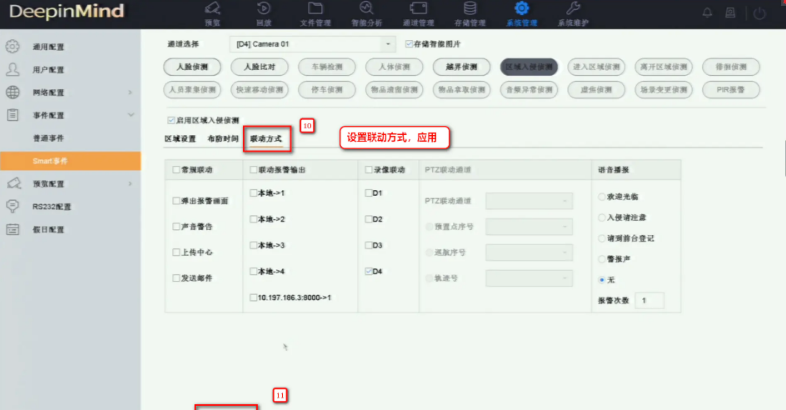Click the power icon at top right
Viewport: 786px width, 410px height.
click(x=760, y=13)
